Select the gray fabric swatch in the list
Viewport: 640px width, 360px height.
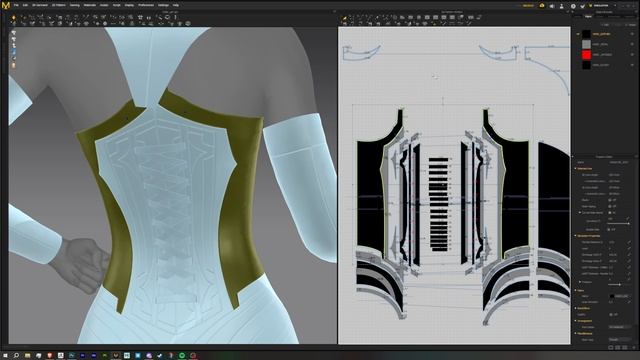586,44
